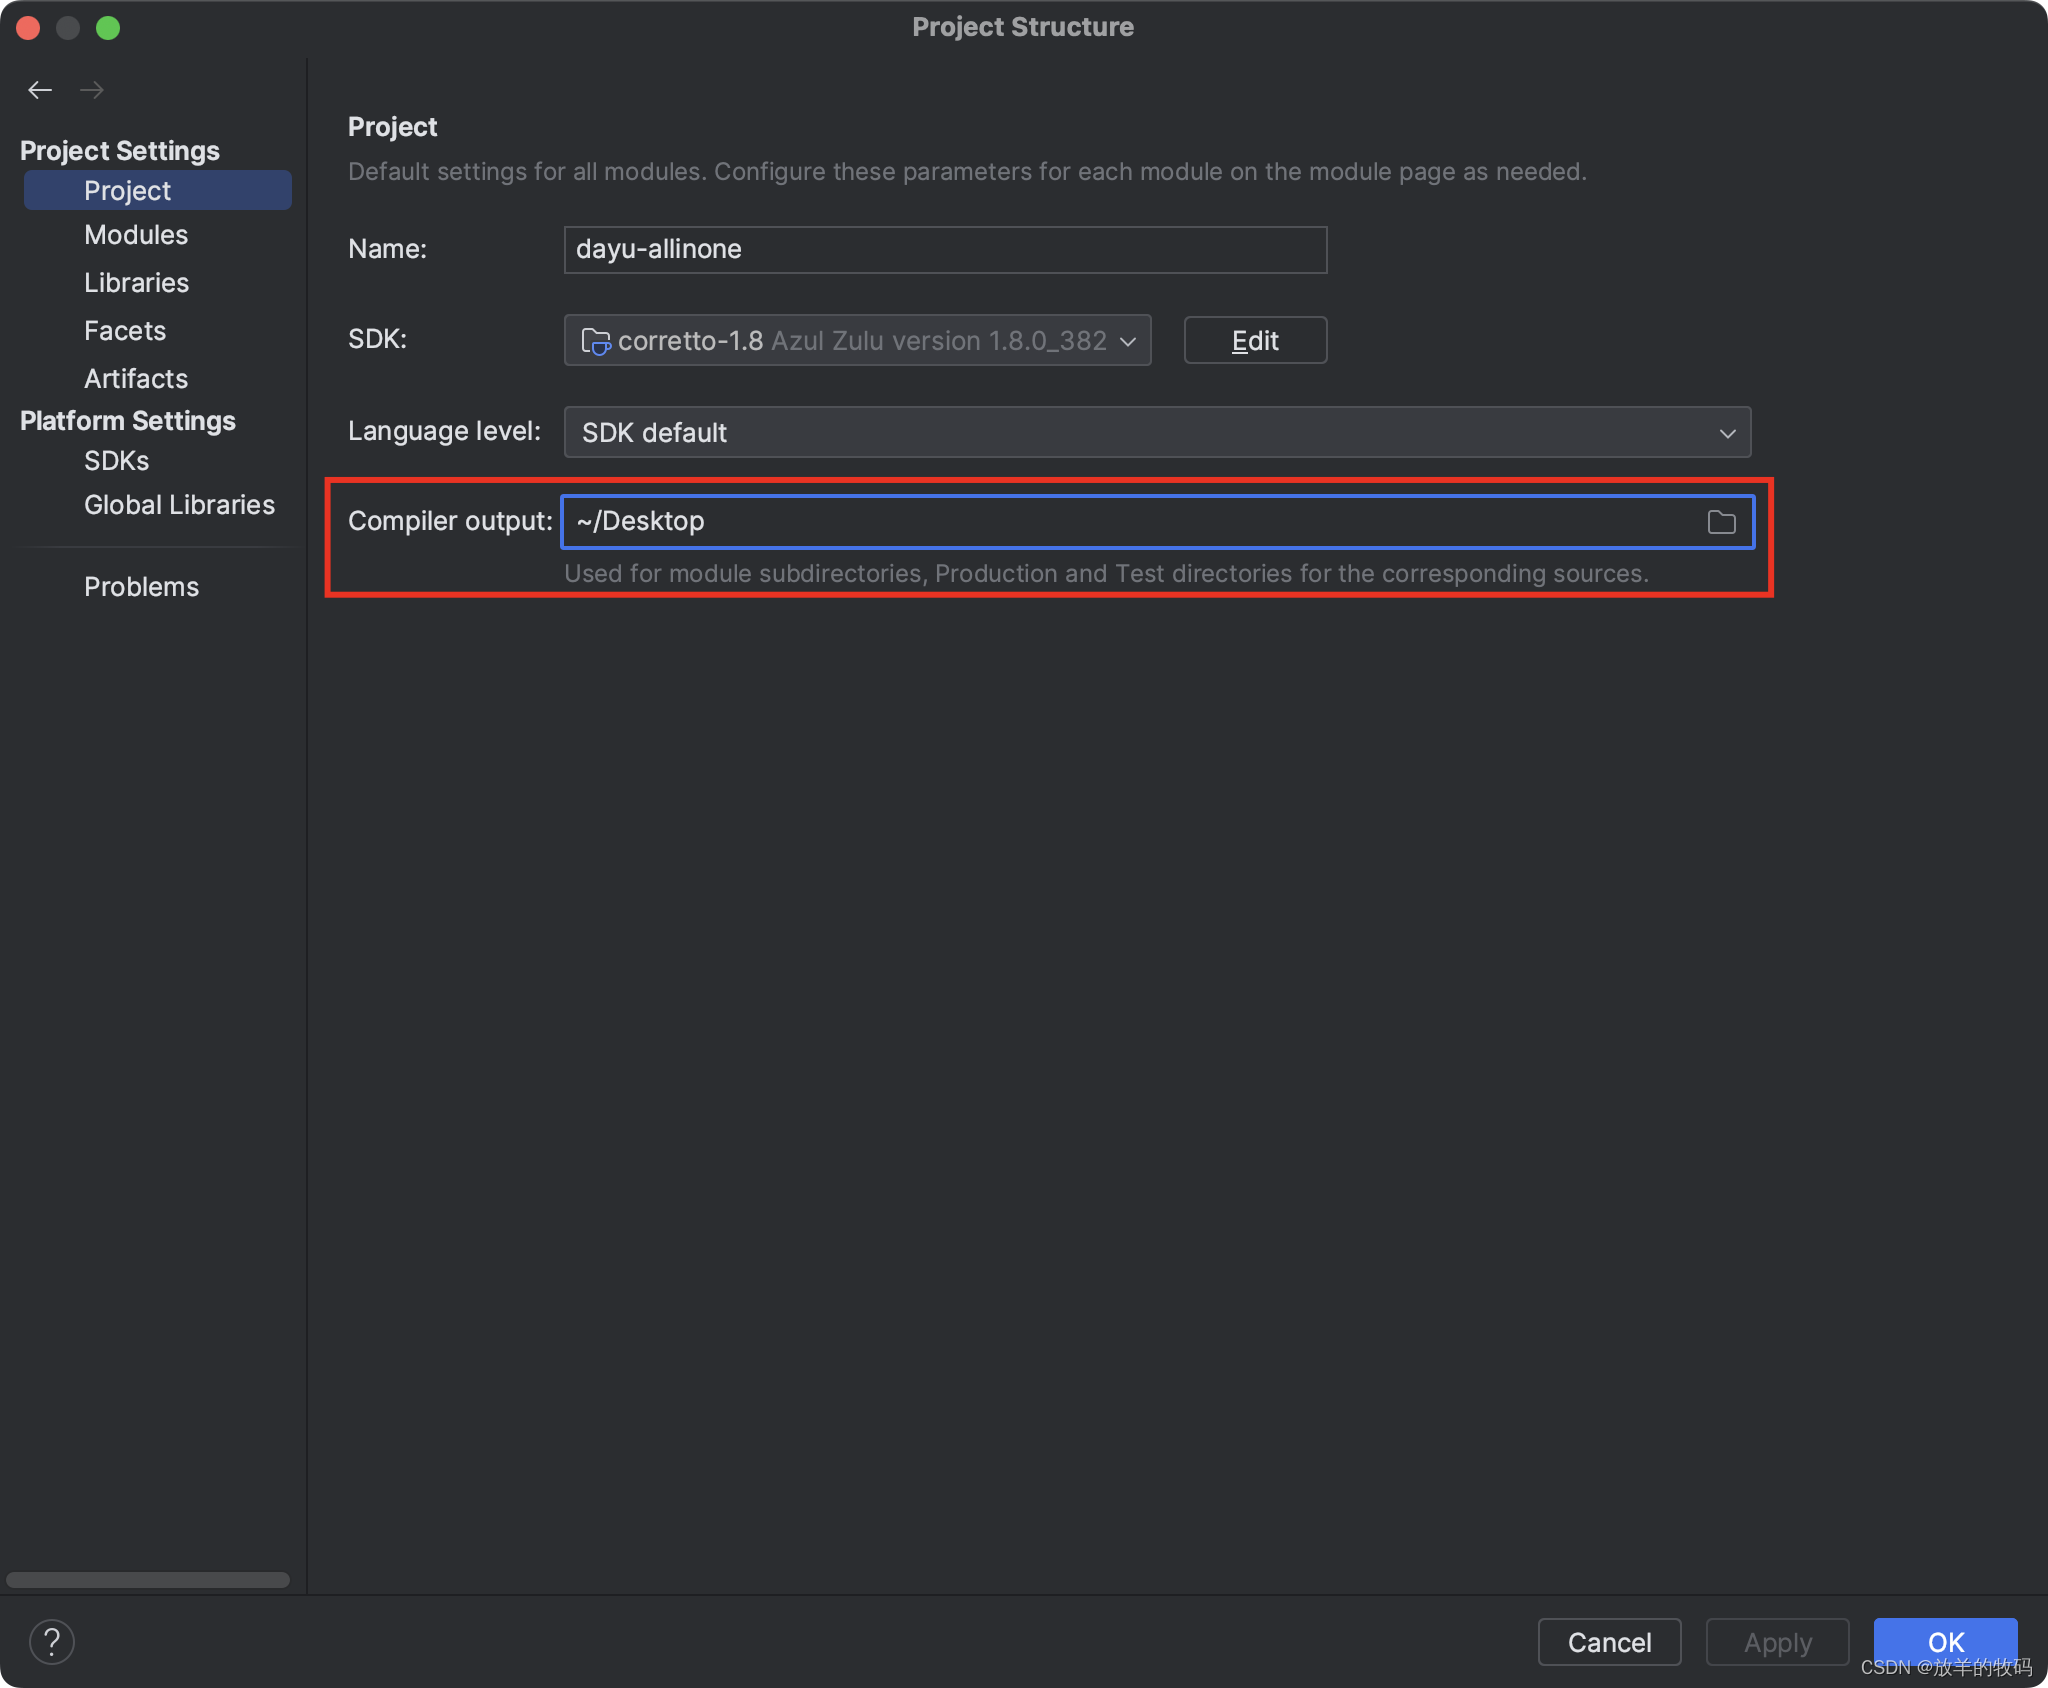The height and width of the screenshot is (1688, 2048).
Task: Focus the project Name text field
Action: (944, 250)
